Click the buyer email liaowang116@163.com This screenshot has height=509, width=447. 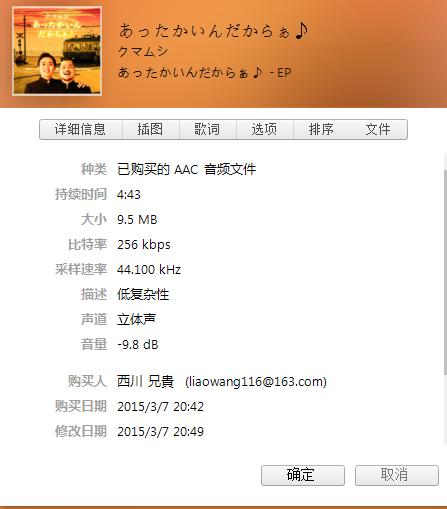(x=256, y=382)
